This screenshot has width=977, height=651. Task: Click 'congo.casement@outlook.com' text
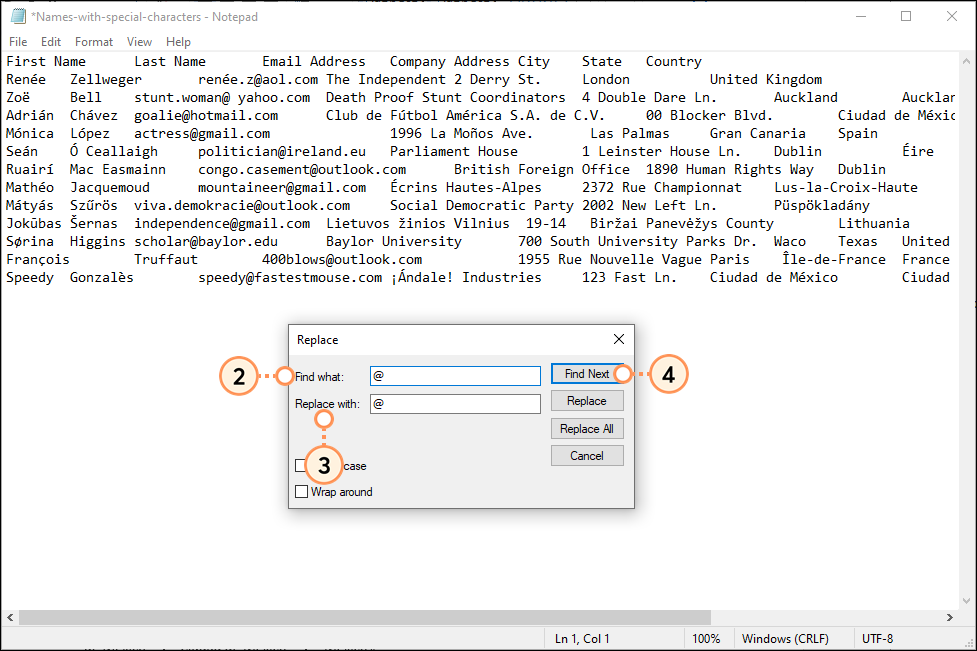pos(302,170)
